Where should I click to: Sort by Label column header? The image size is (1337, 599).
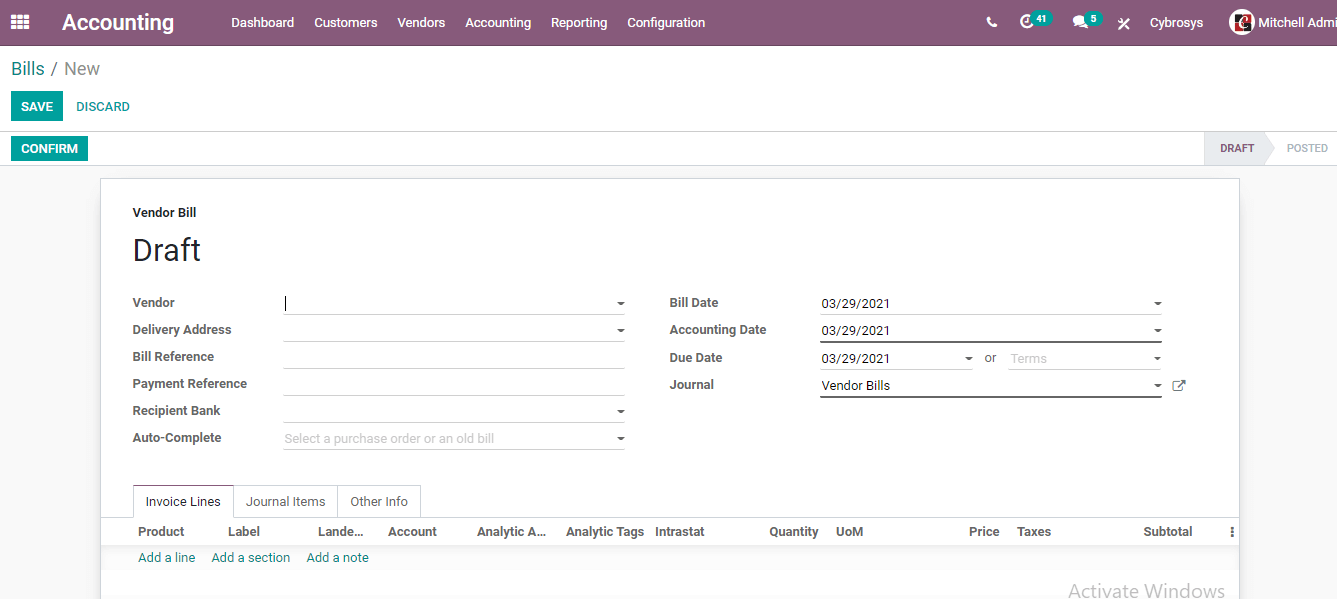tap(244, 532)
